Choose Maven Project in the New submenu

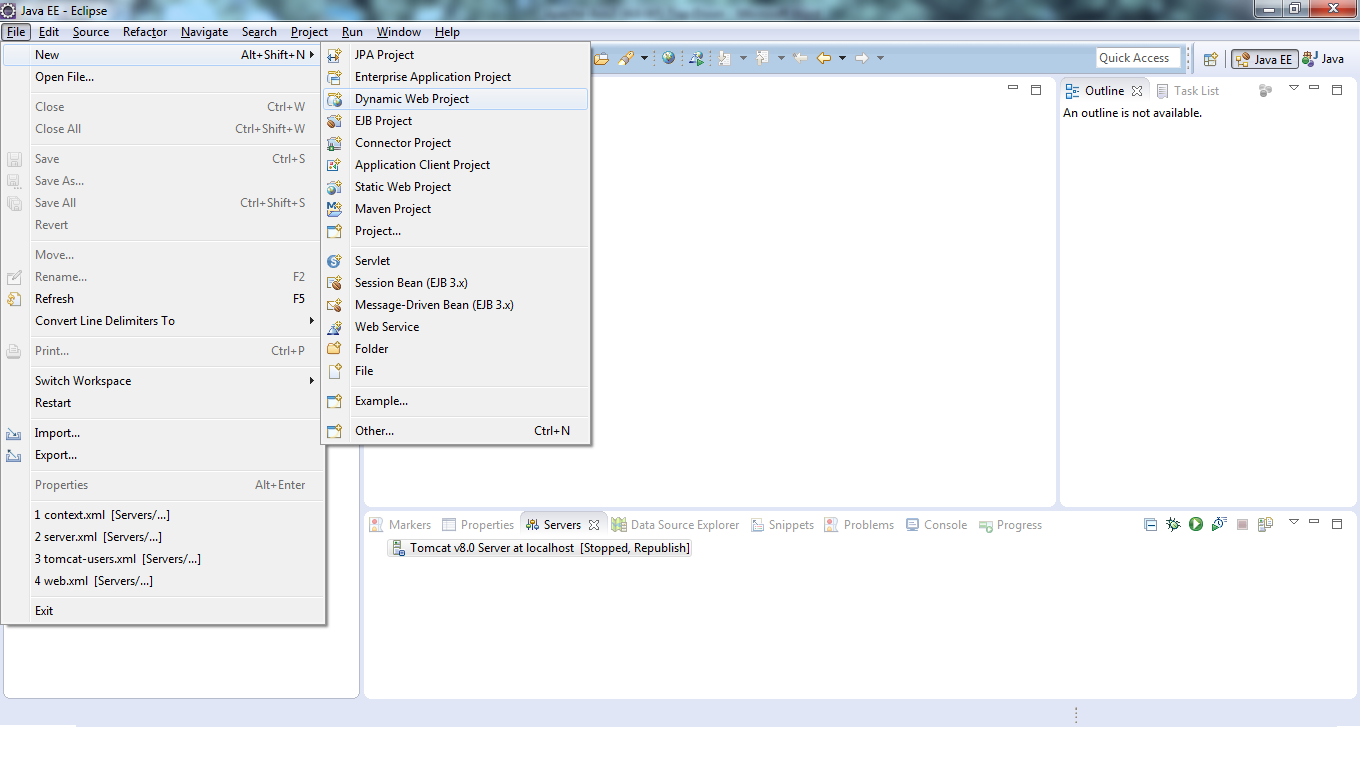[x=393, y=209]
